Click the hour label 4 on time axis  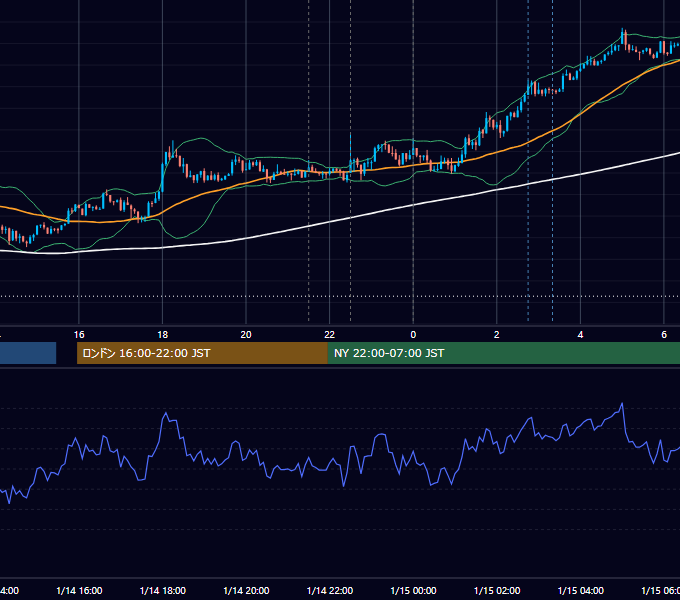tap(580, 335)
